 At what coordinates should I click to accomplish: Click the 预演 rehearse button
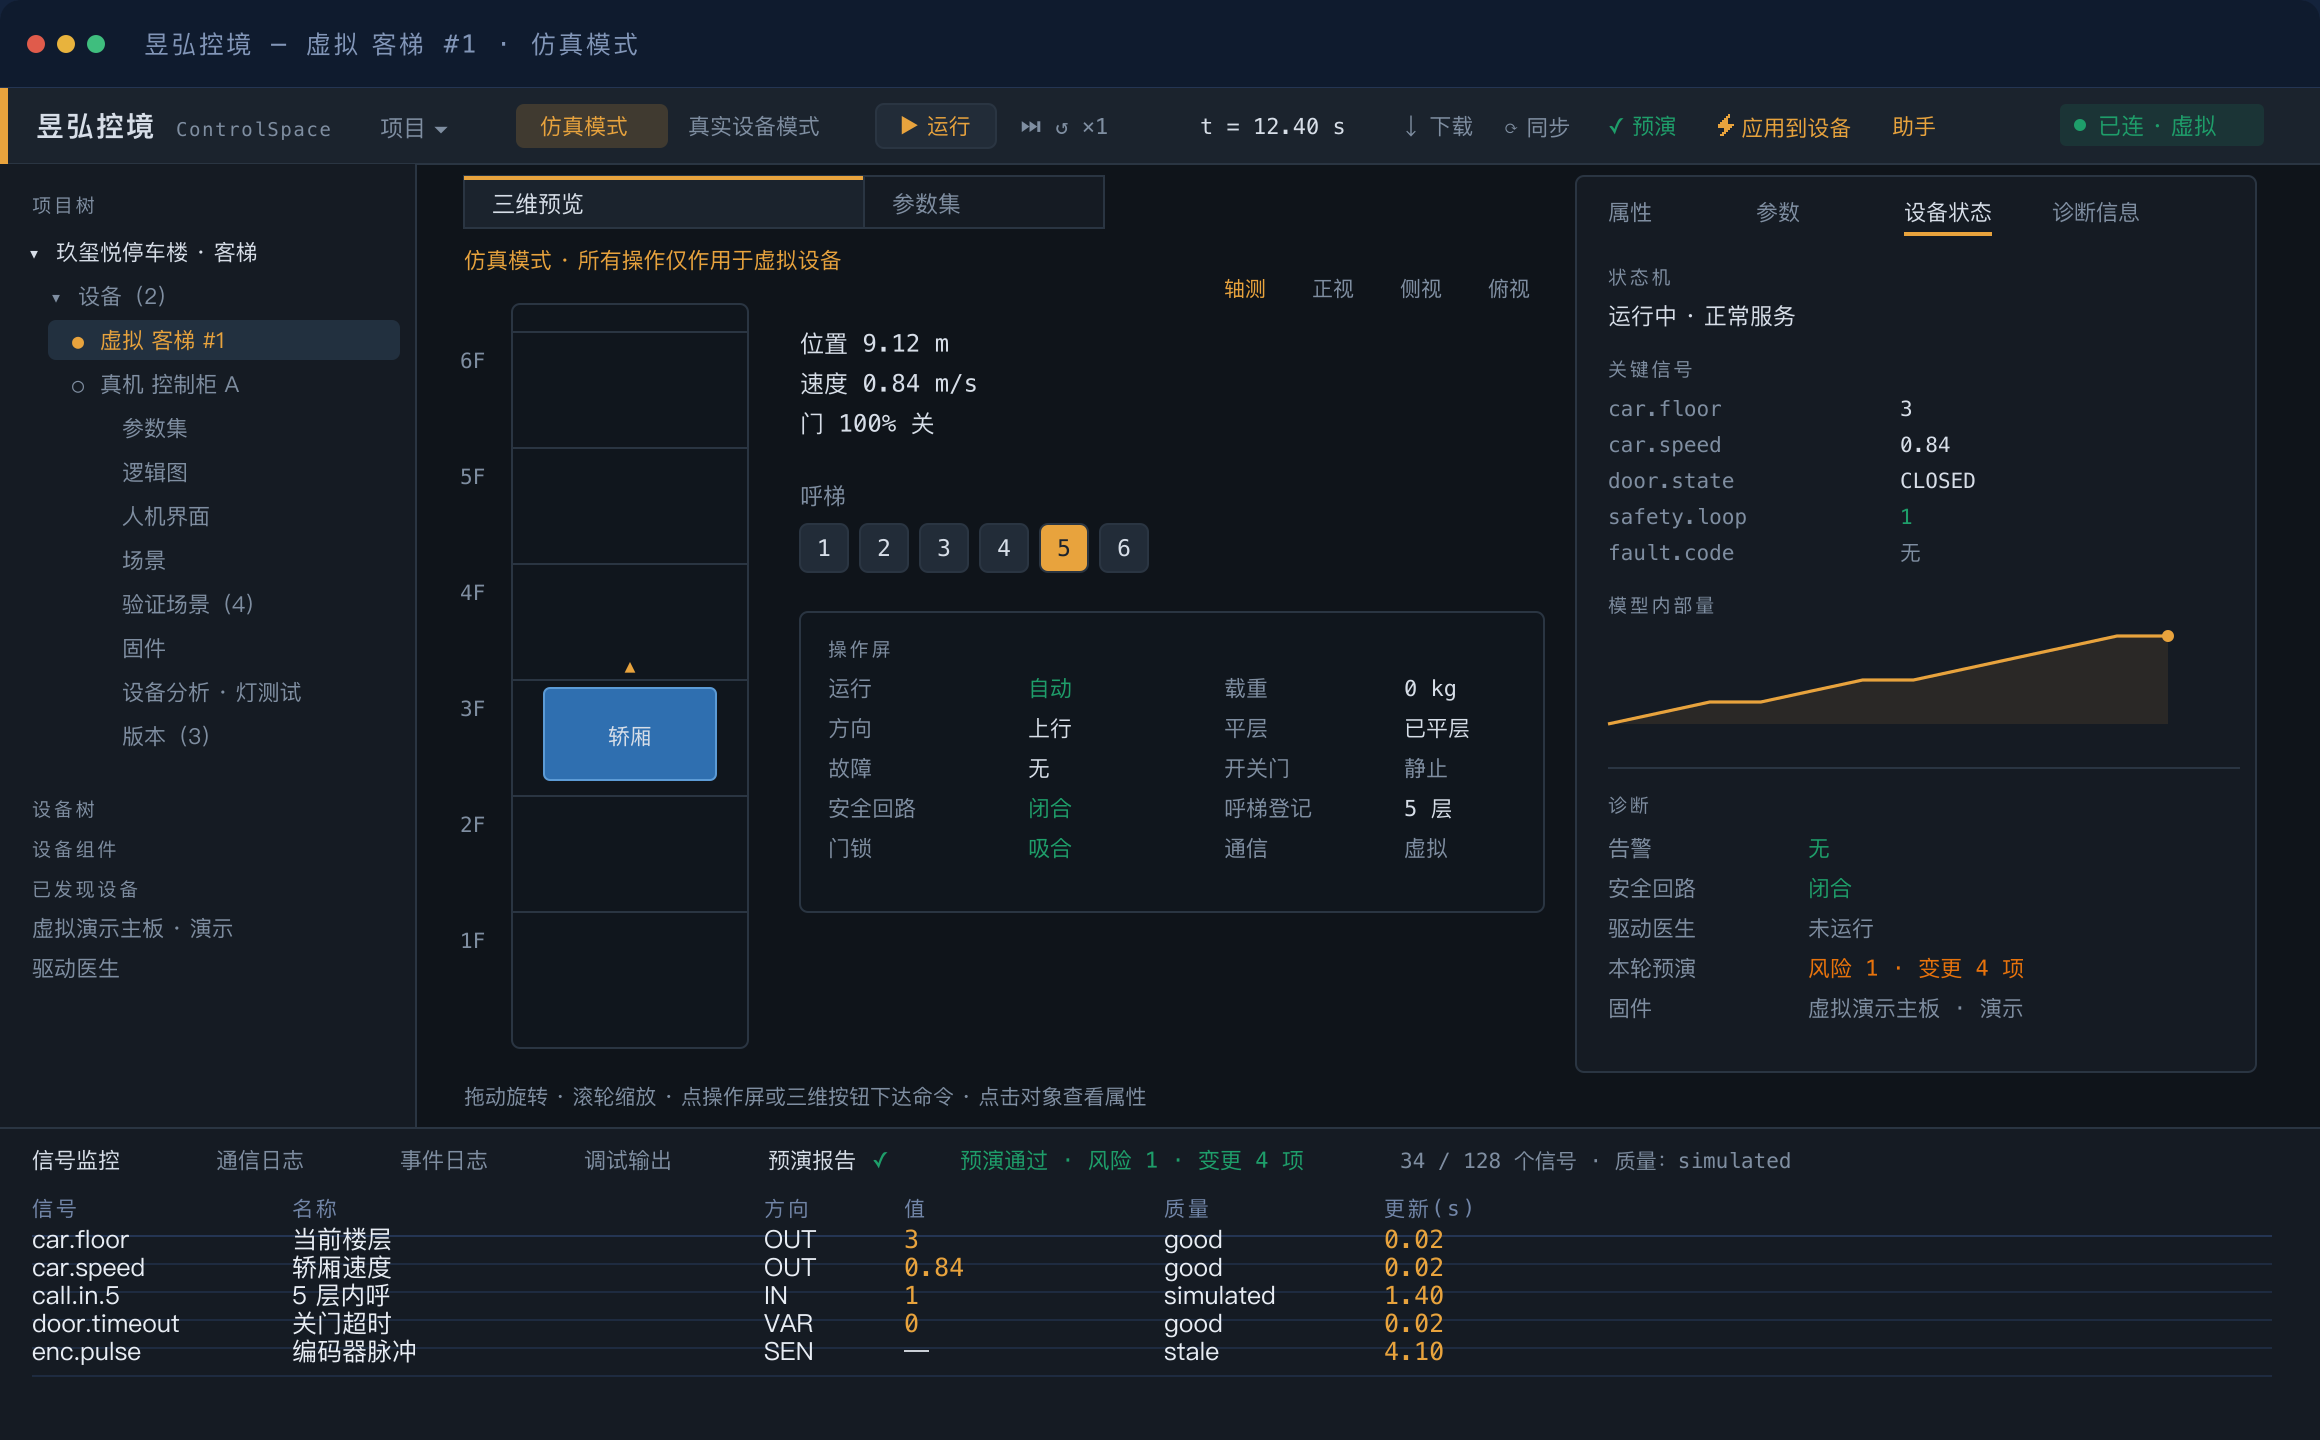click(x=1642, y=127)
